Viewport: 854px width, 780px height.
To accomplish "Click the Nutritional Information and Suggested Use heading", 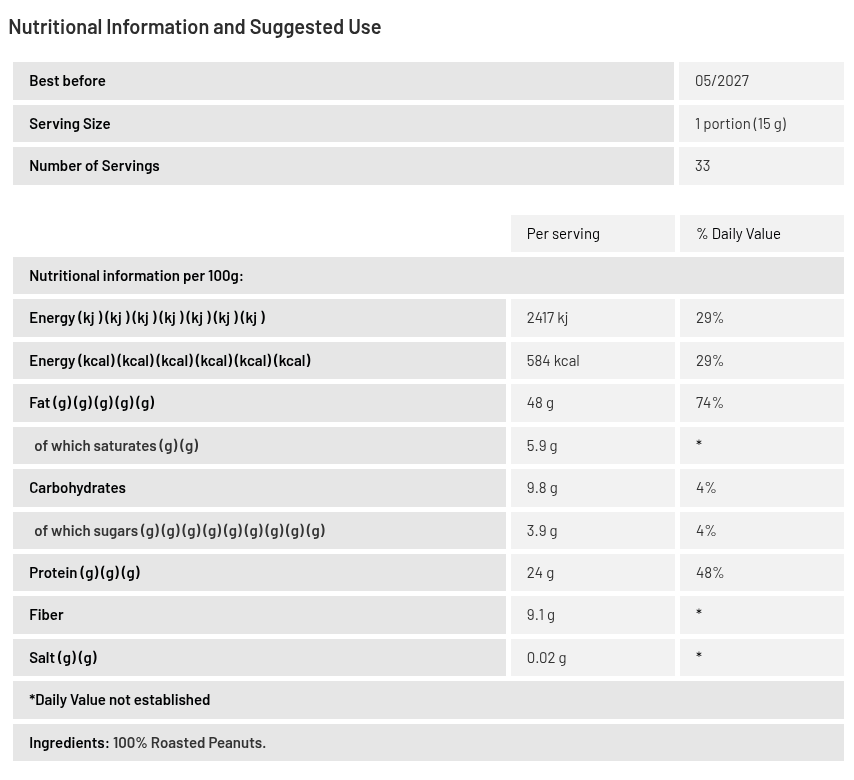I will tap(194, 27).
